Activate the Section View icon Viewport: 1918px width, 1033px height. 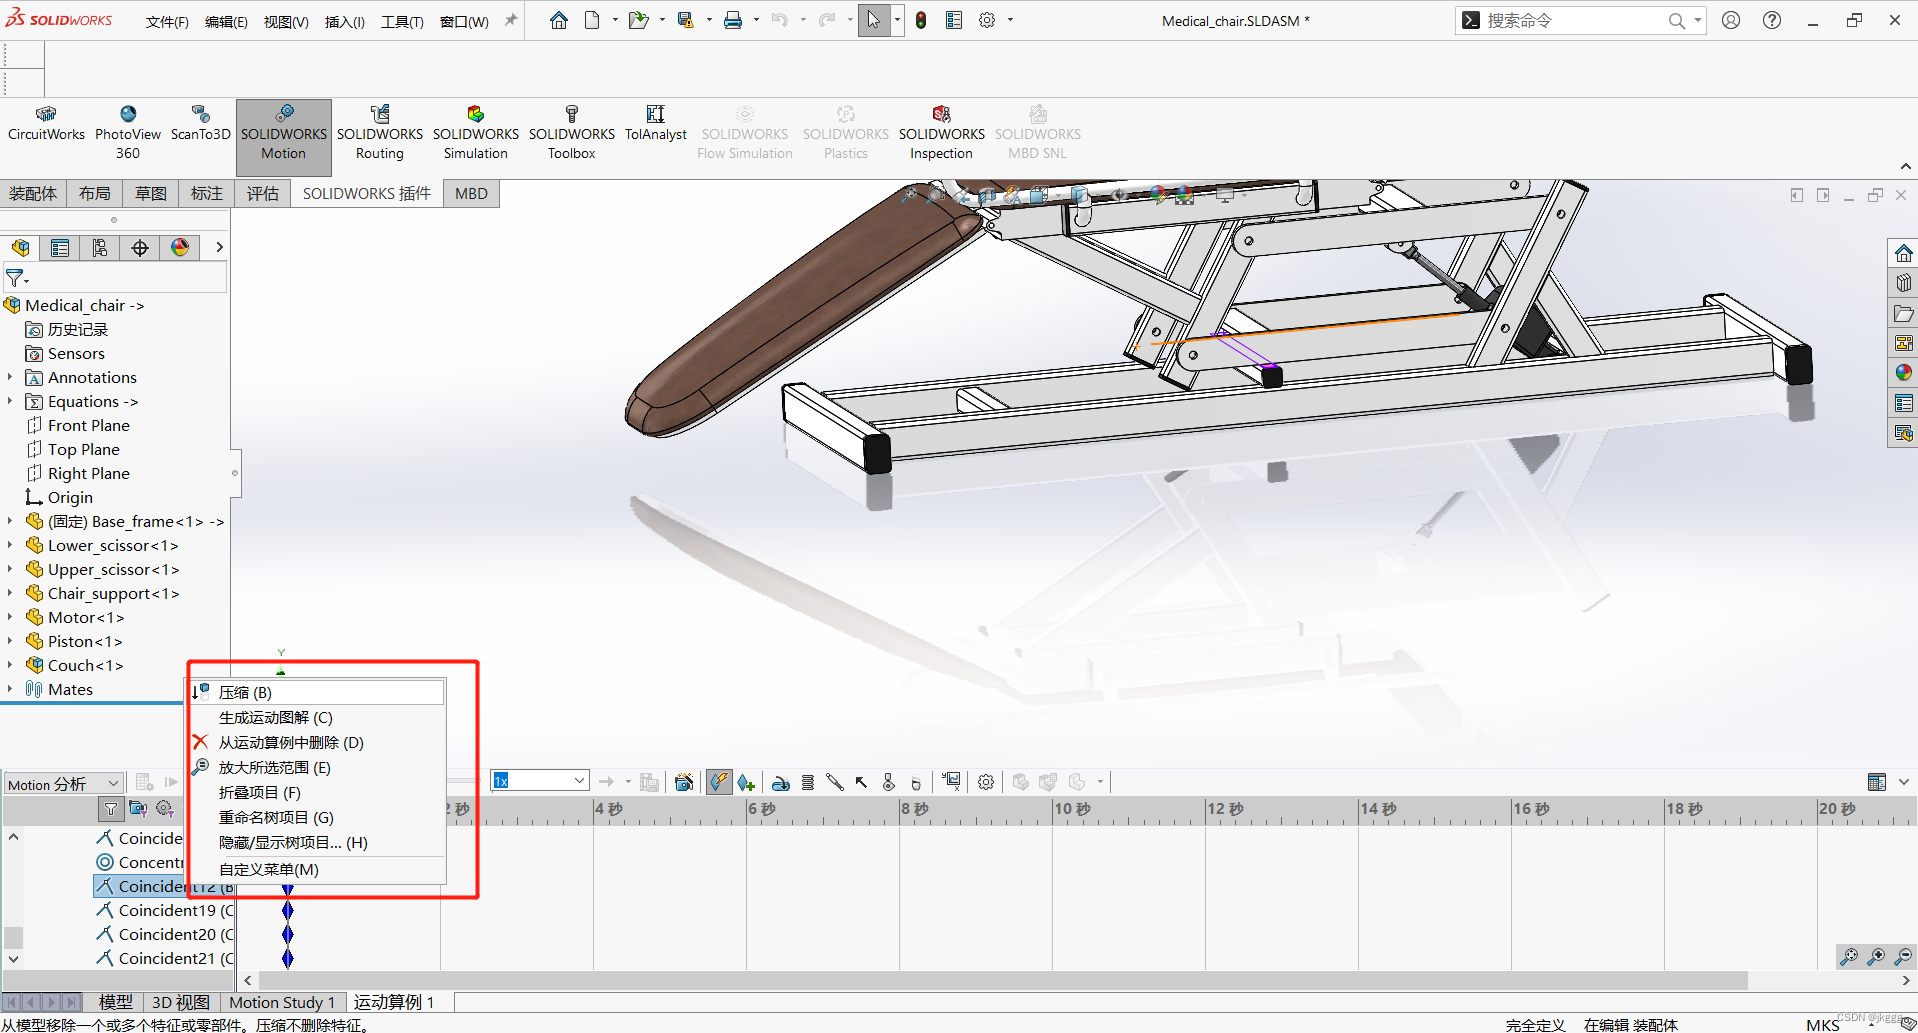click(x=988, y=194)
